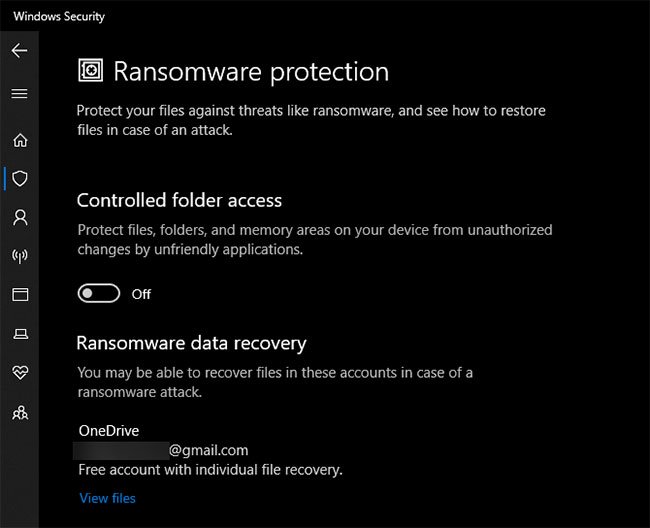Open the Home sidebar icon
The width and height of the screenshot is (650, 528).
pyautogui.click(x=20, y=140)
